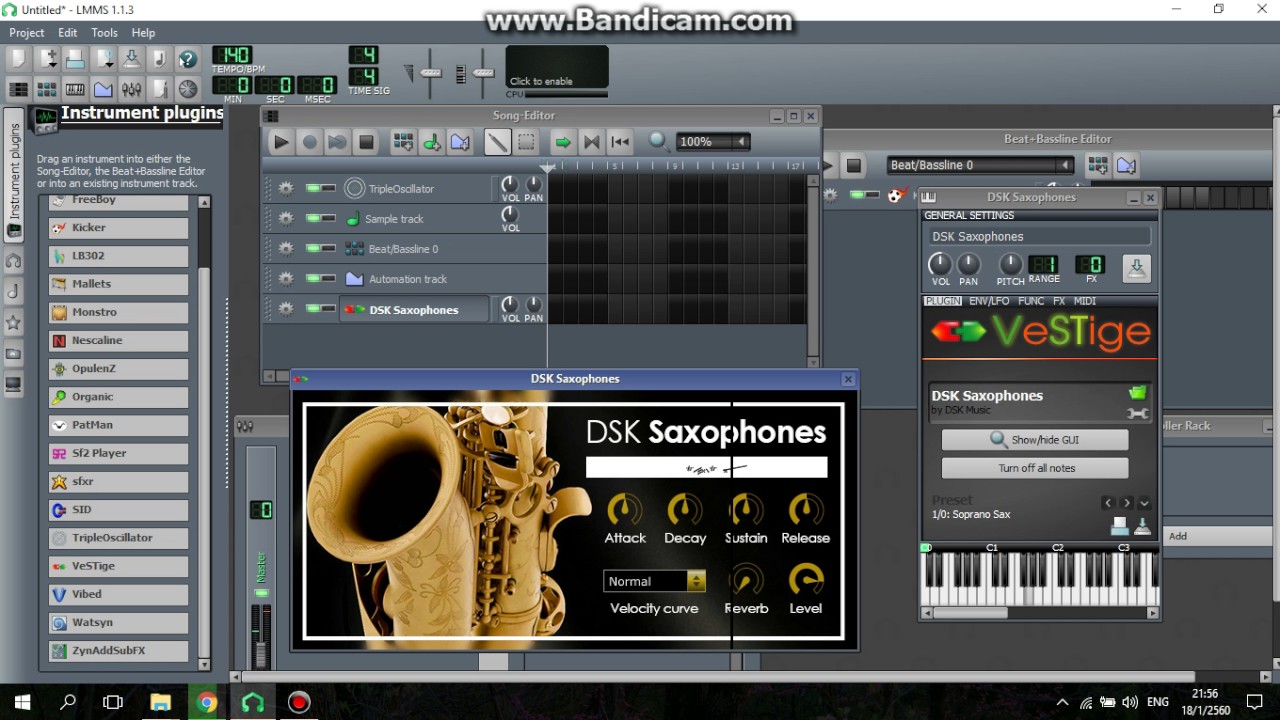
Task: Open the Edit menu
Action: (x=67, y=33)
